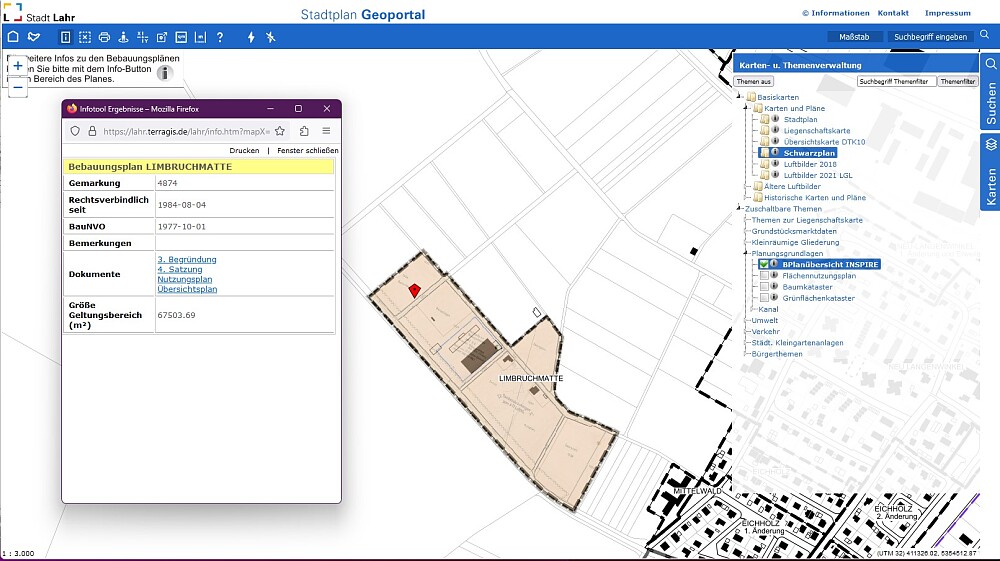
Task: Click the Themen aus button
Action: tap(754, 81)
